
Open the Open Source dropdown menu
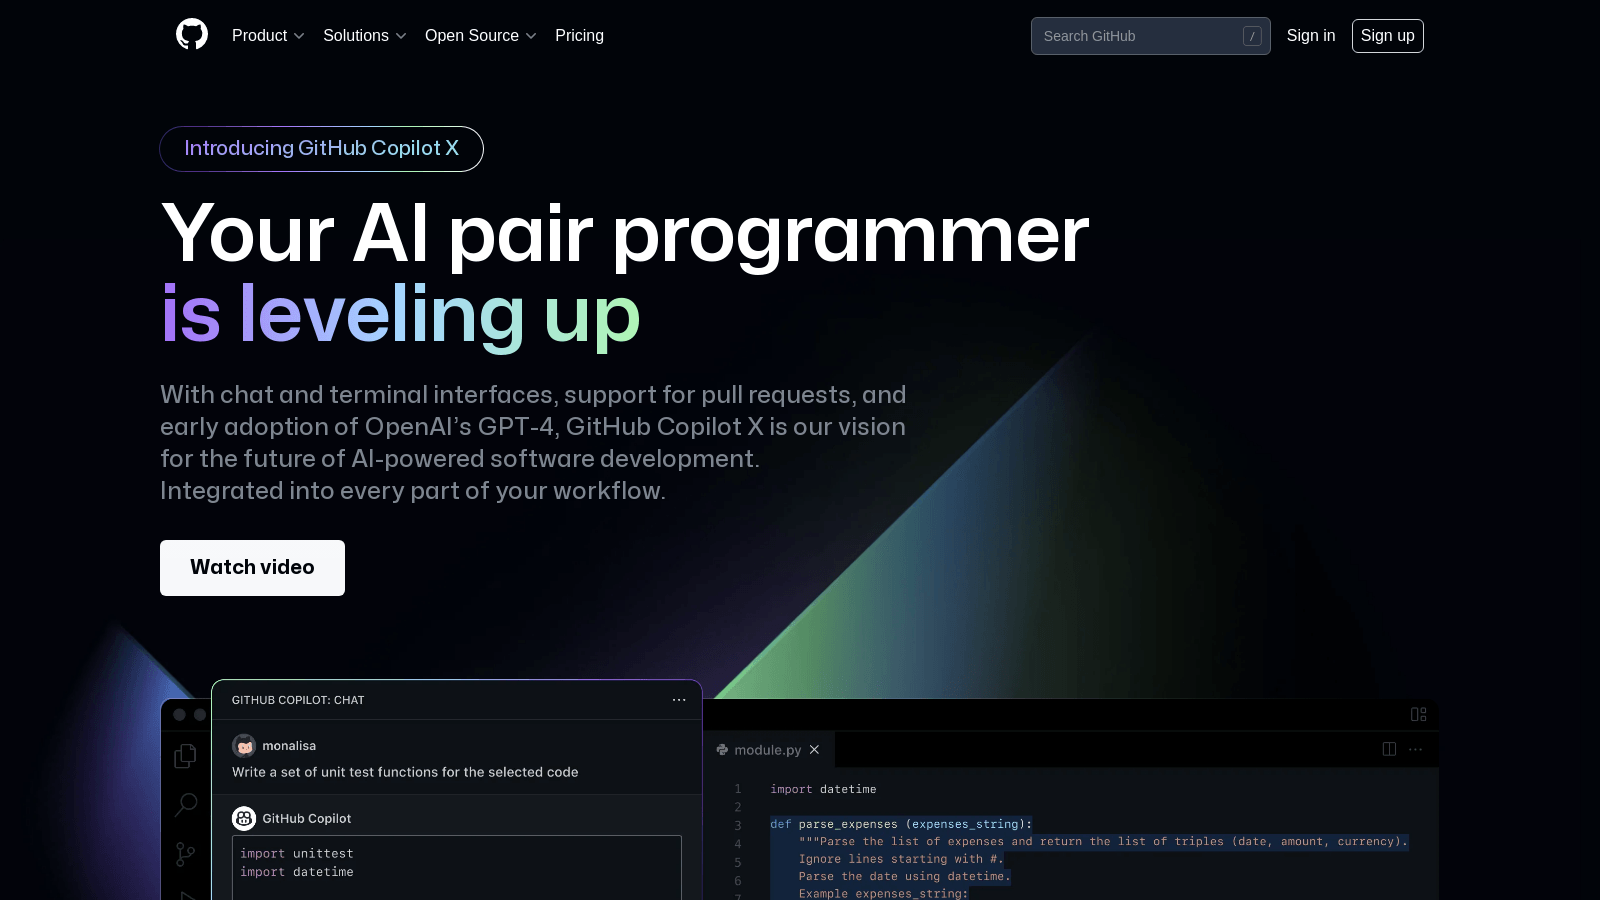[x=481, y=35]
